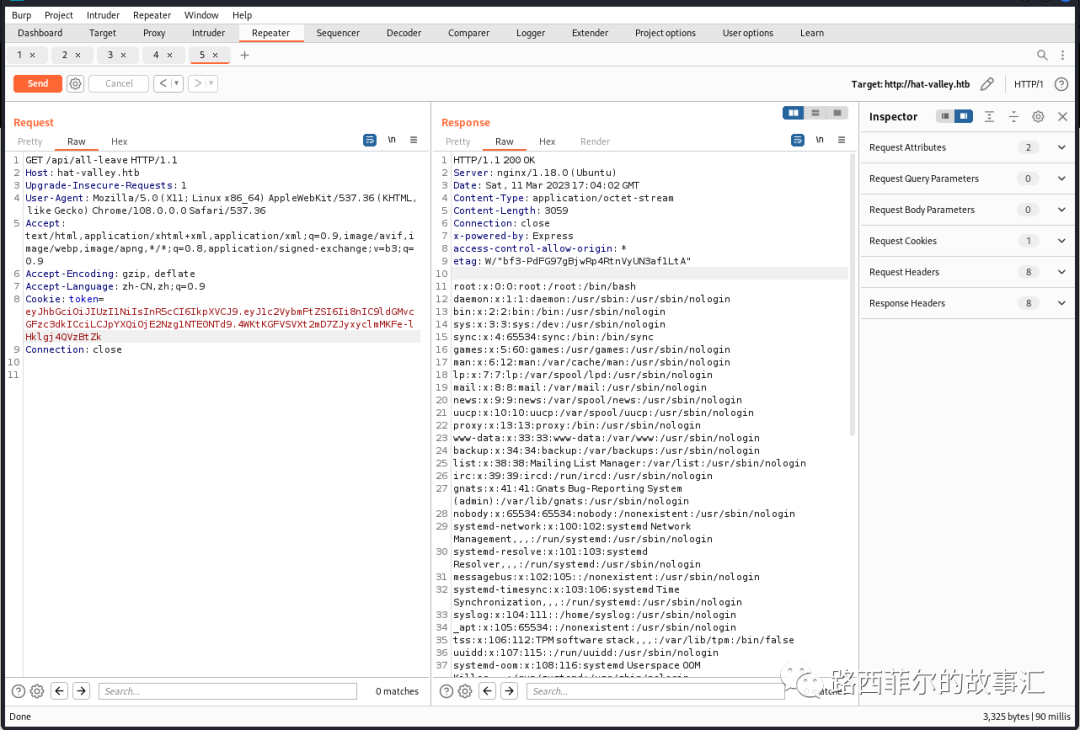
Task: Open send settings gear next to Send
Action: point(75,83)
